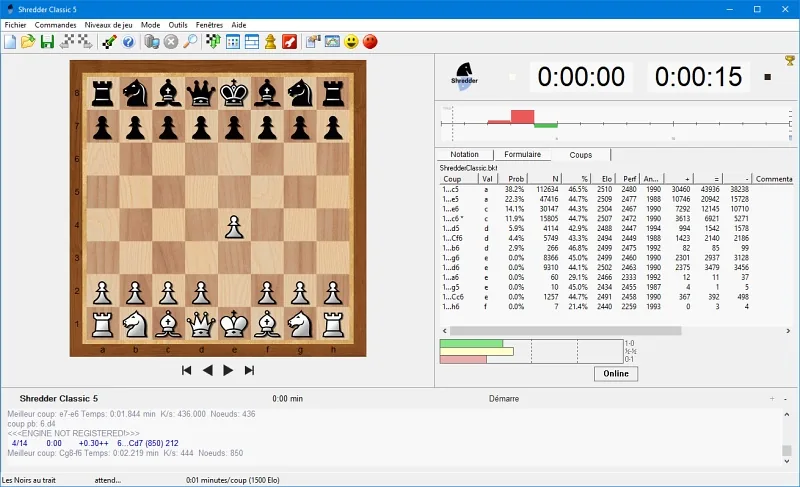Click the plus sign in engine panel header
800x487 pixels.
772,399
